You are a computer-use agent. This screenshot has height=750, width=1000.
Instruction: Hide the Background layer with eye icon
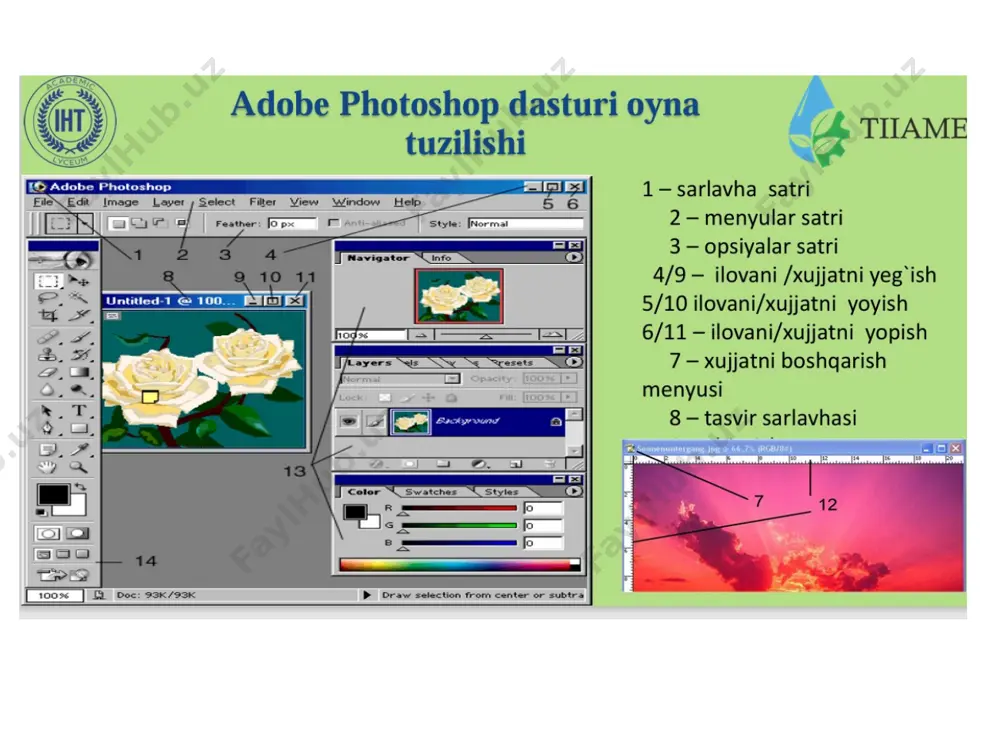click(x=348, y=422)
